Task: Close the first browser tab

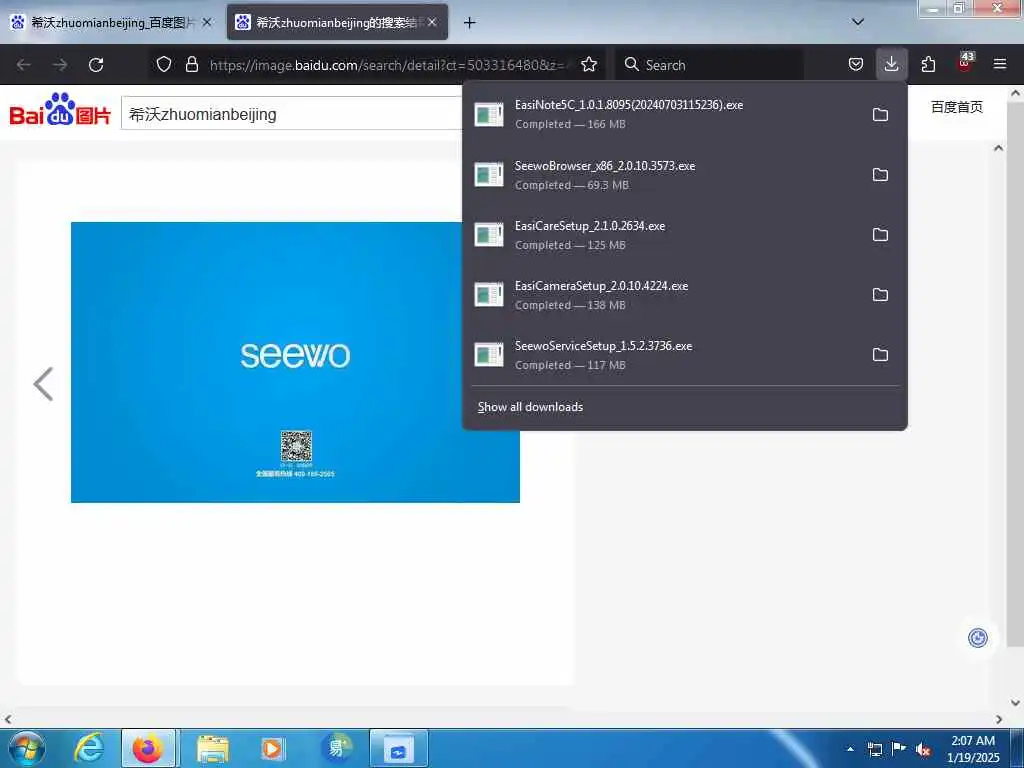Action: 206,22
